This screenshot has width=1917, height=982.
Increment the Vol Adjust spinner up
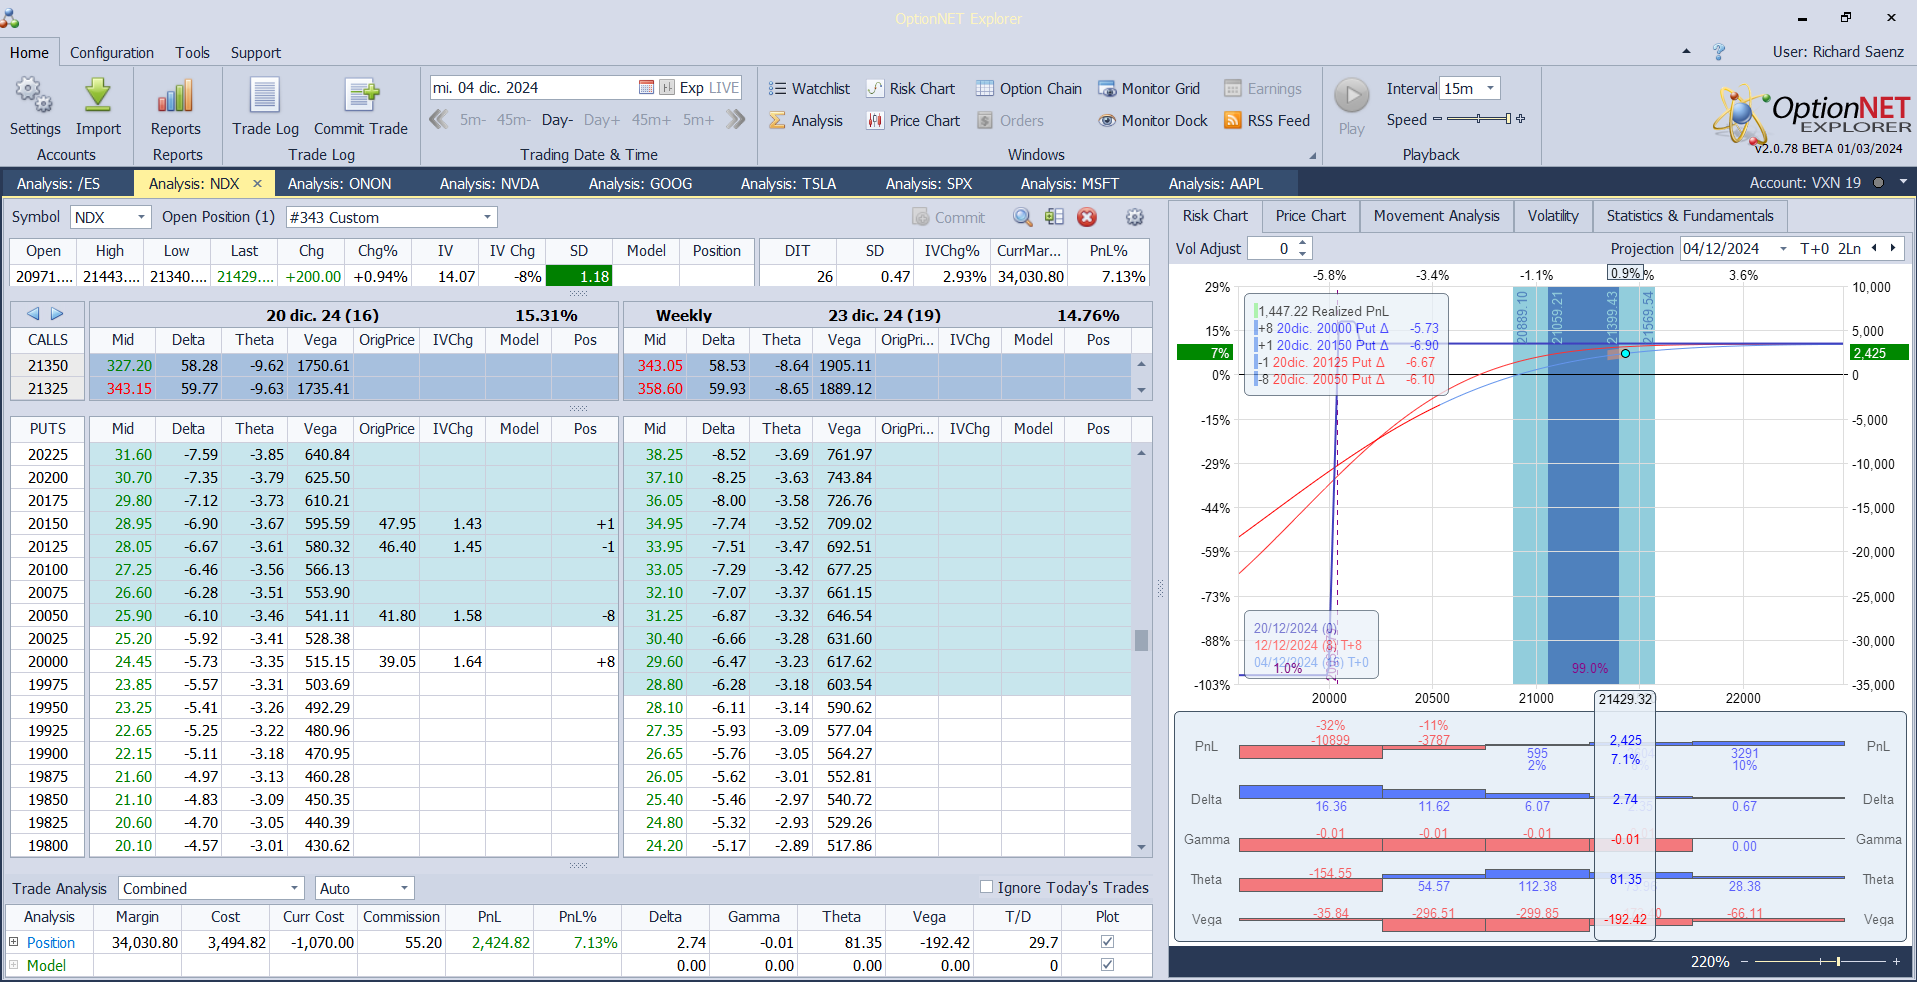[x=1302, y=243]
